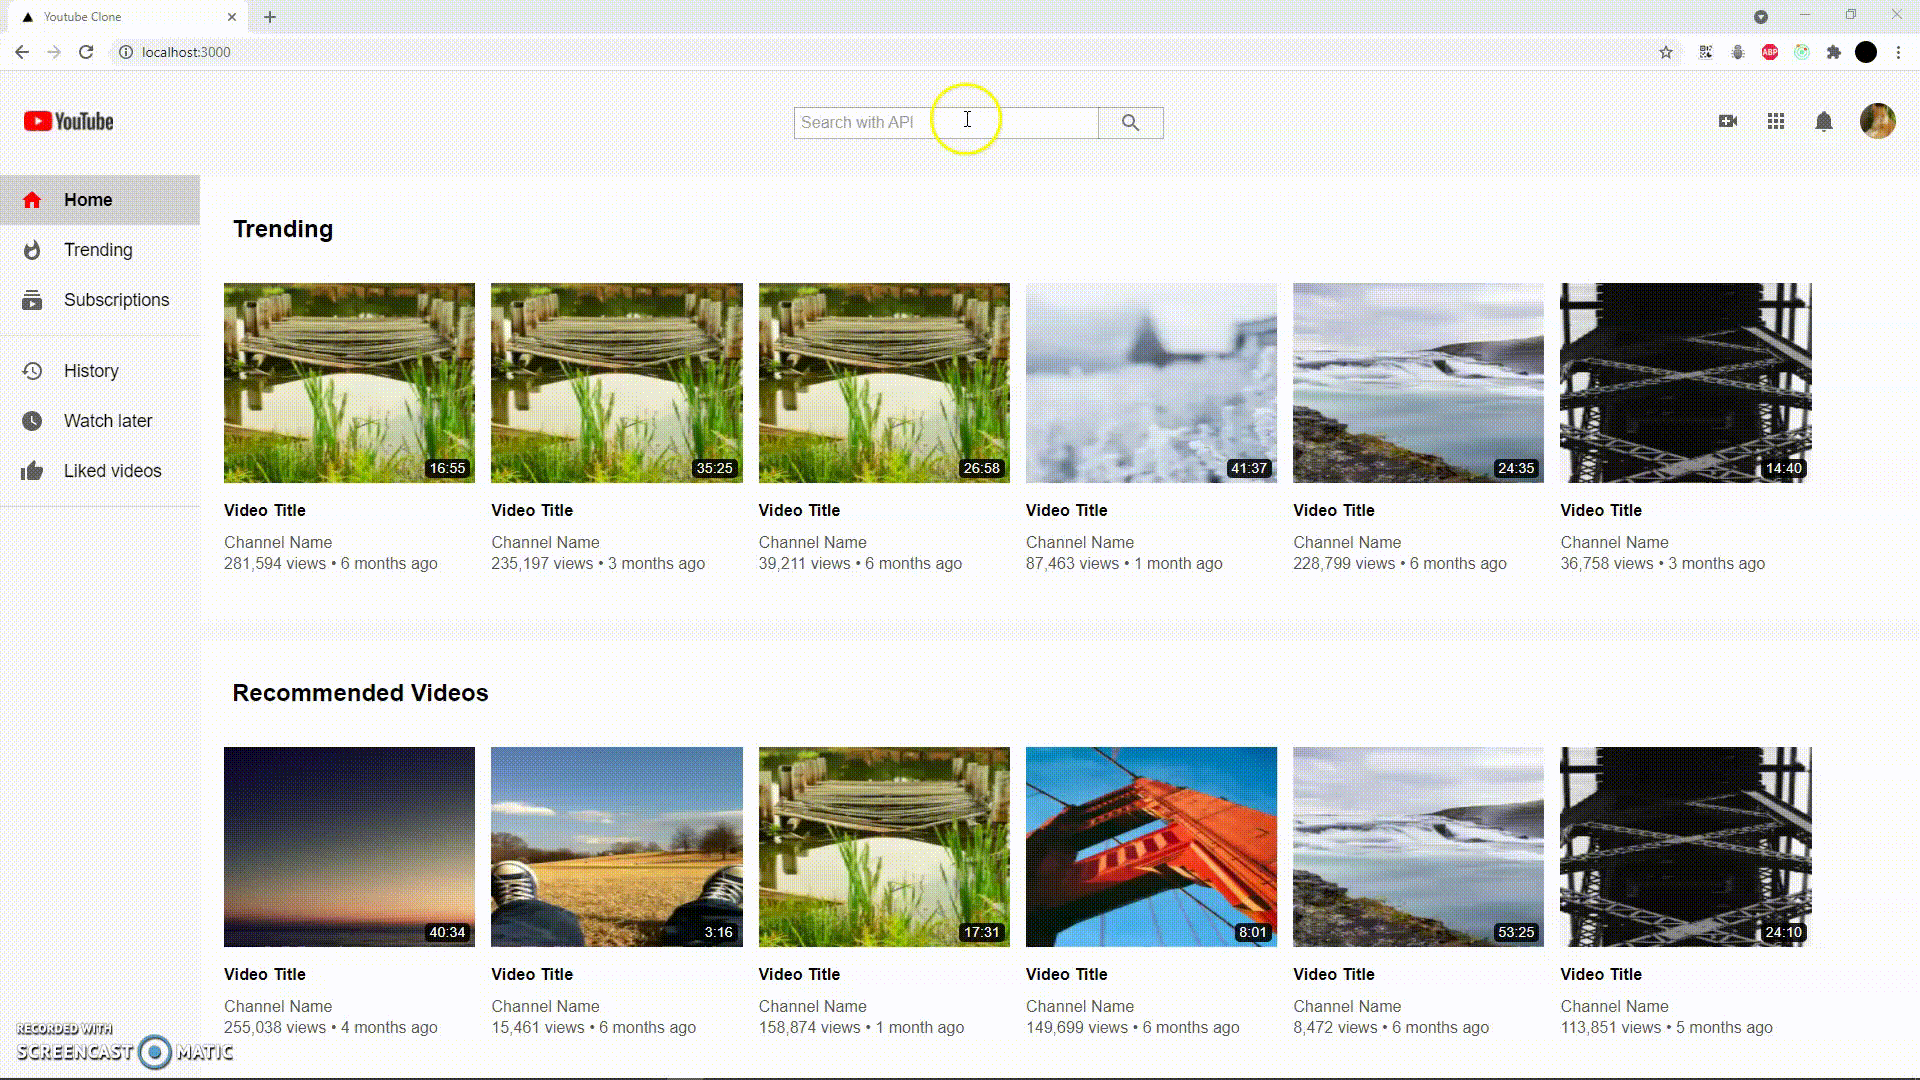Play the trending video lasting 24:35
1920x1080 pixels.
tap(1418, 383)
